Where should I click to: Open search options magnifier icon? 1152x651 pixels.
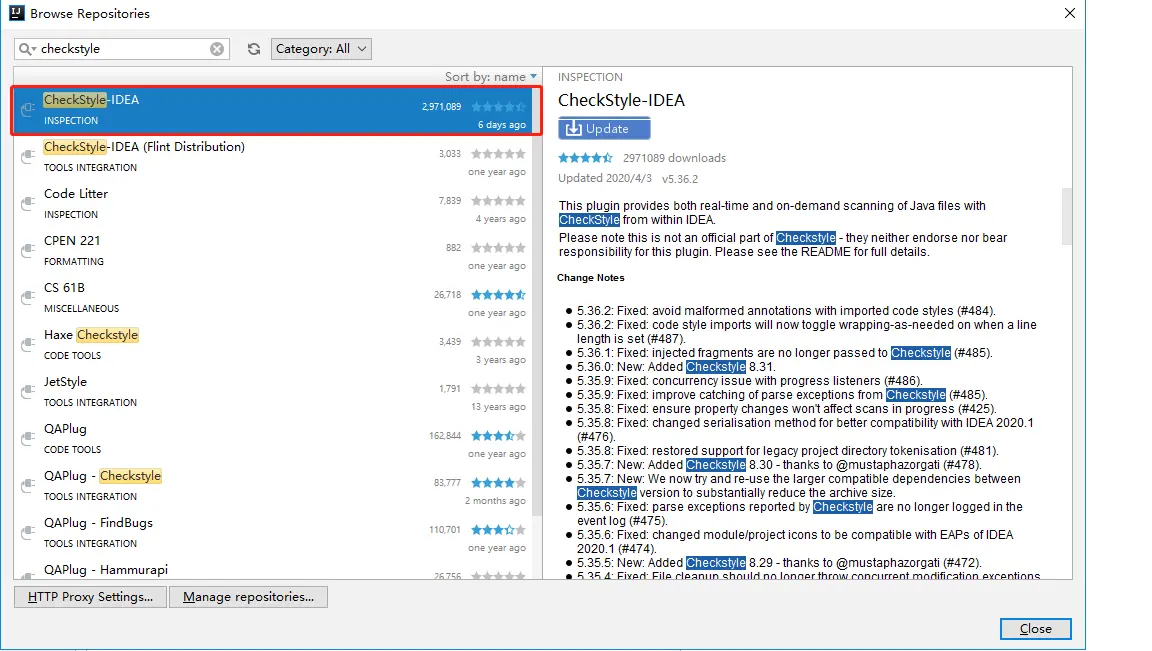pyautogui.click(x=27, y=48)
